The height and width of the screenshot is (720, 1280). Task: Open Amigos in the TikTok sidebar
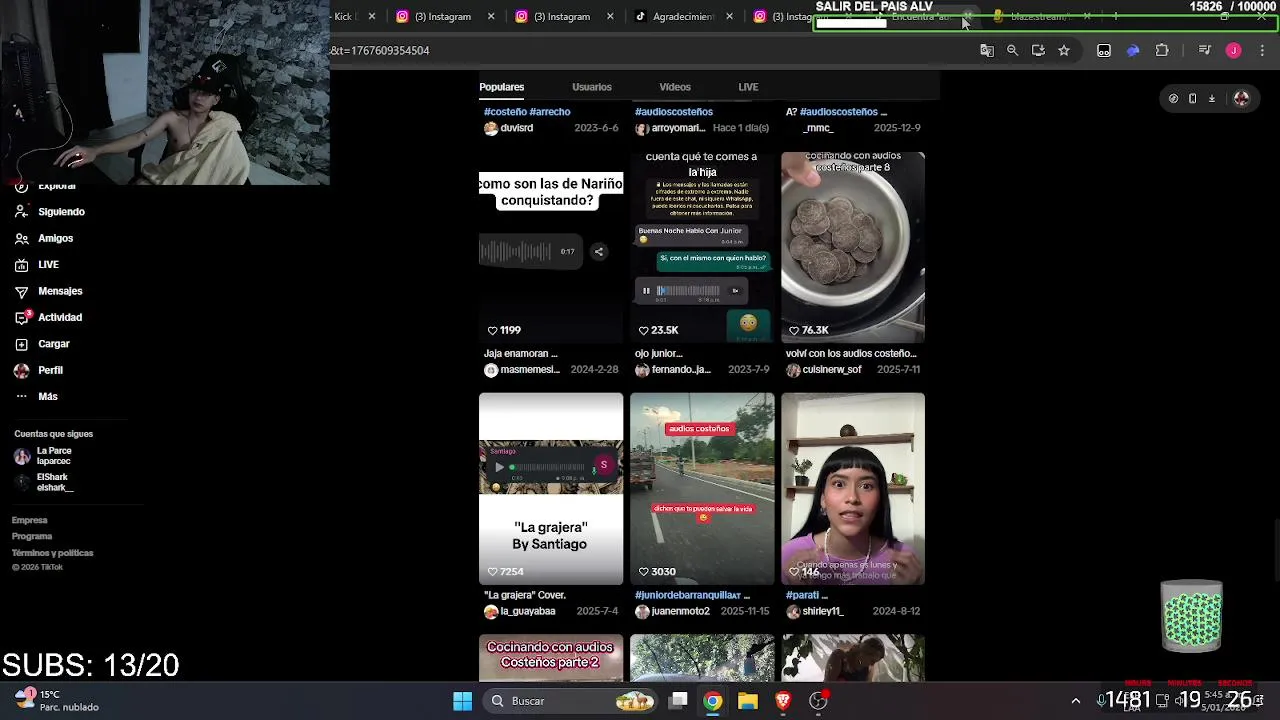(44, 238)
